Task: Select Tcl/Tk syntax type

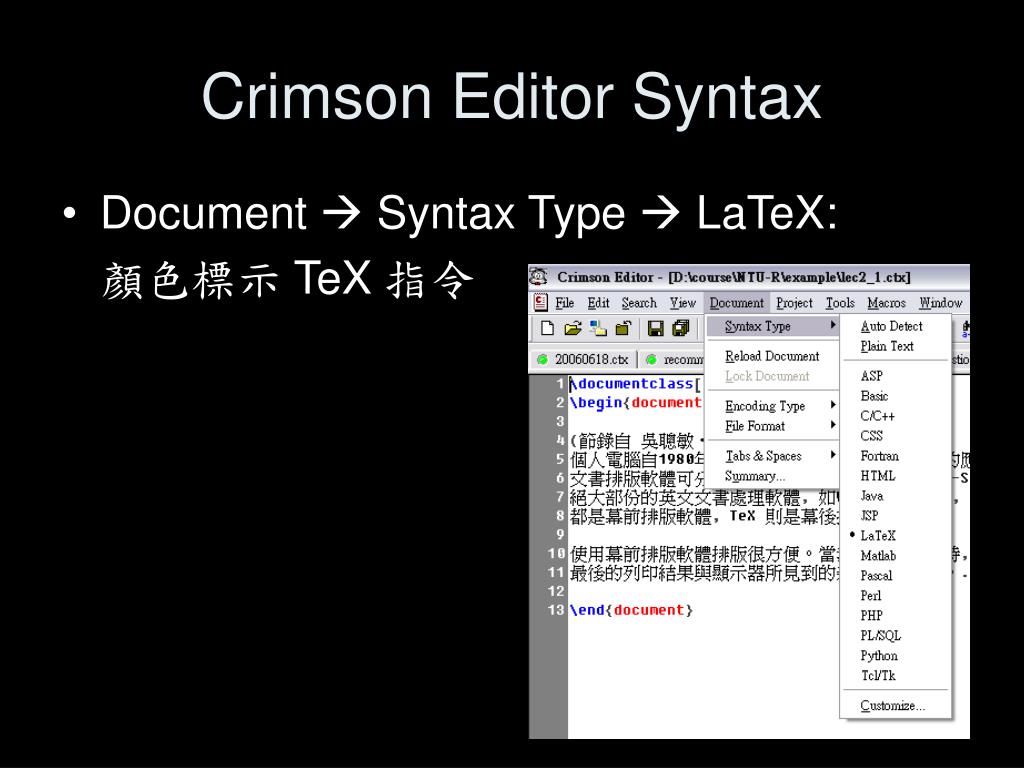Action: tap(895, 676)
